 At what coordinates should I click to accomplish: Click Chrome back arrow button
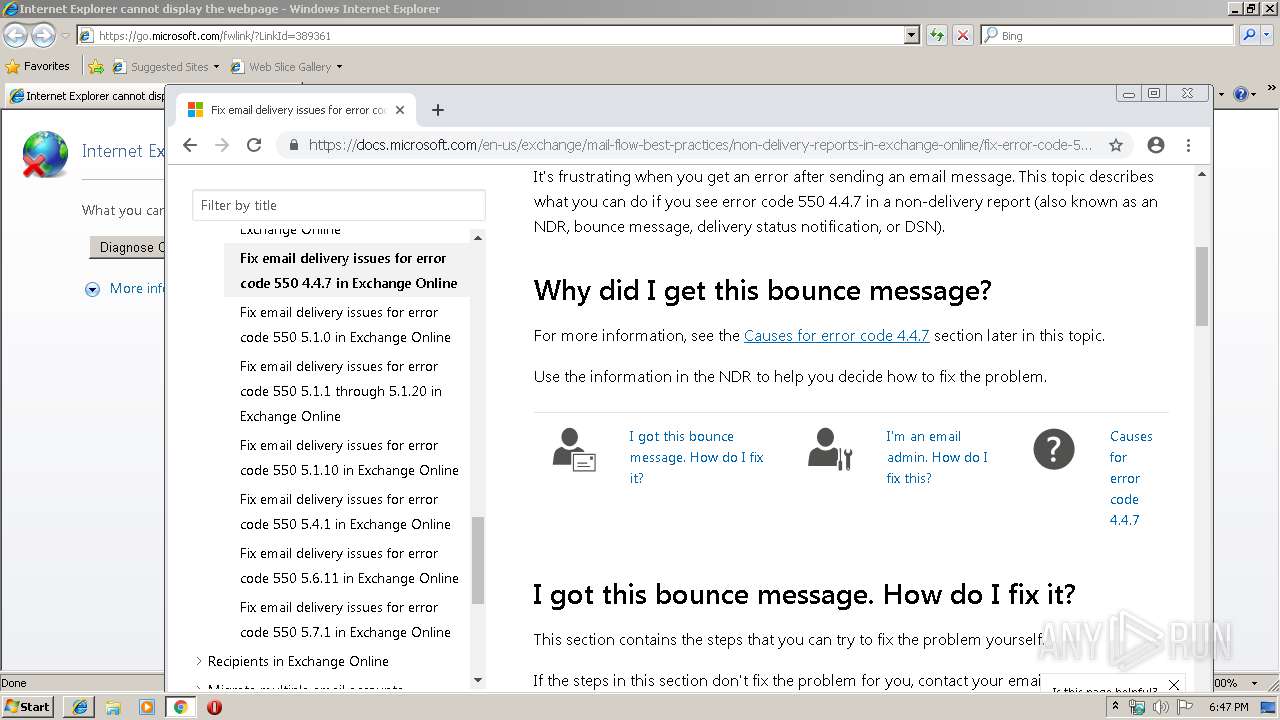tap(190, 145)
